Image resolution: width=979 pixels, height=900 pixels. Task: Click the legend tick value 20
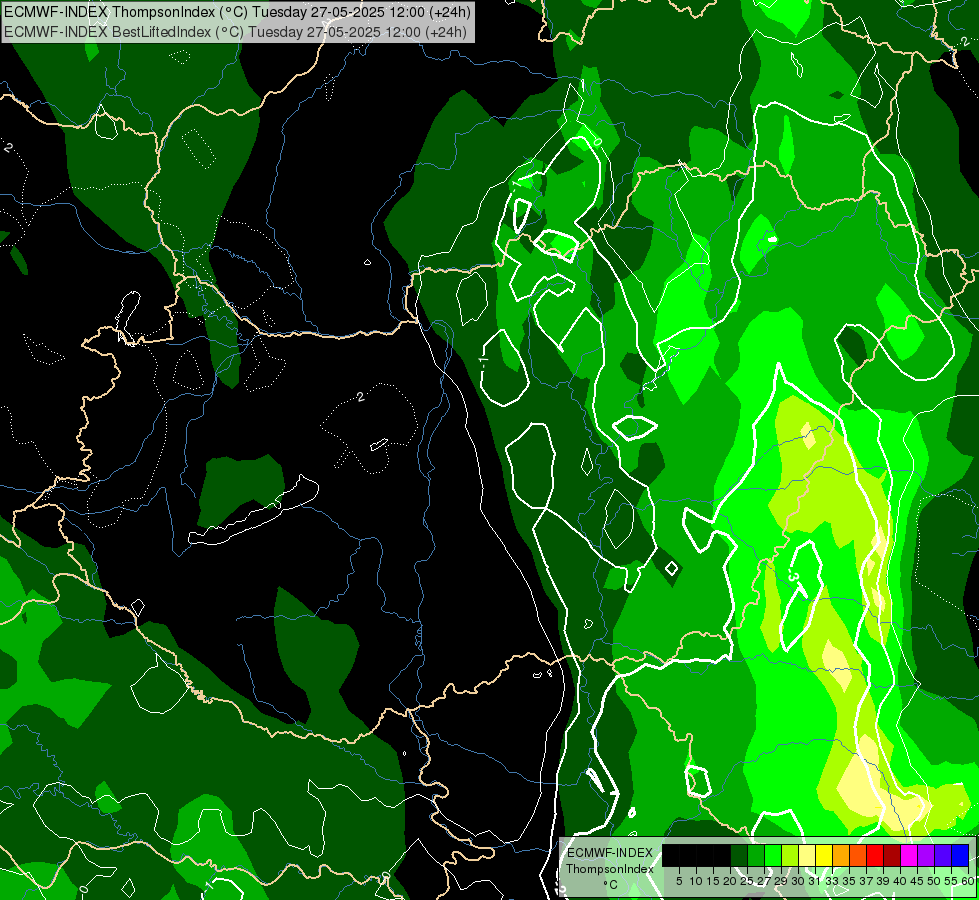point(731,881)
